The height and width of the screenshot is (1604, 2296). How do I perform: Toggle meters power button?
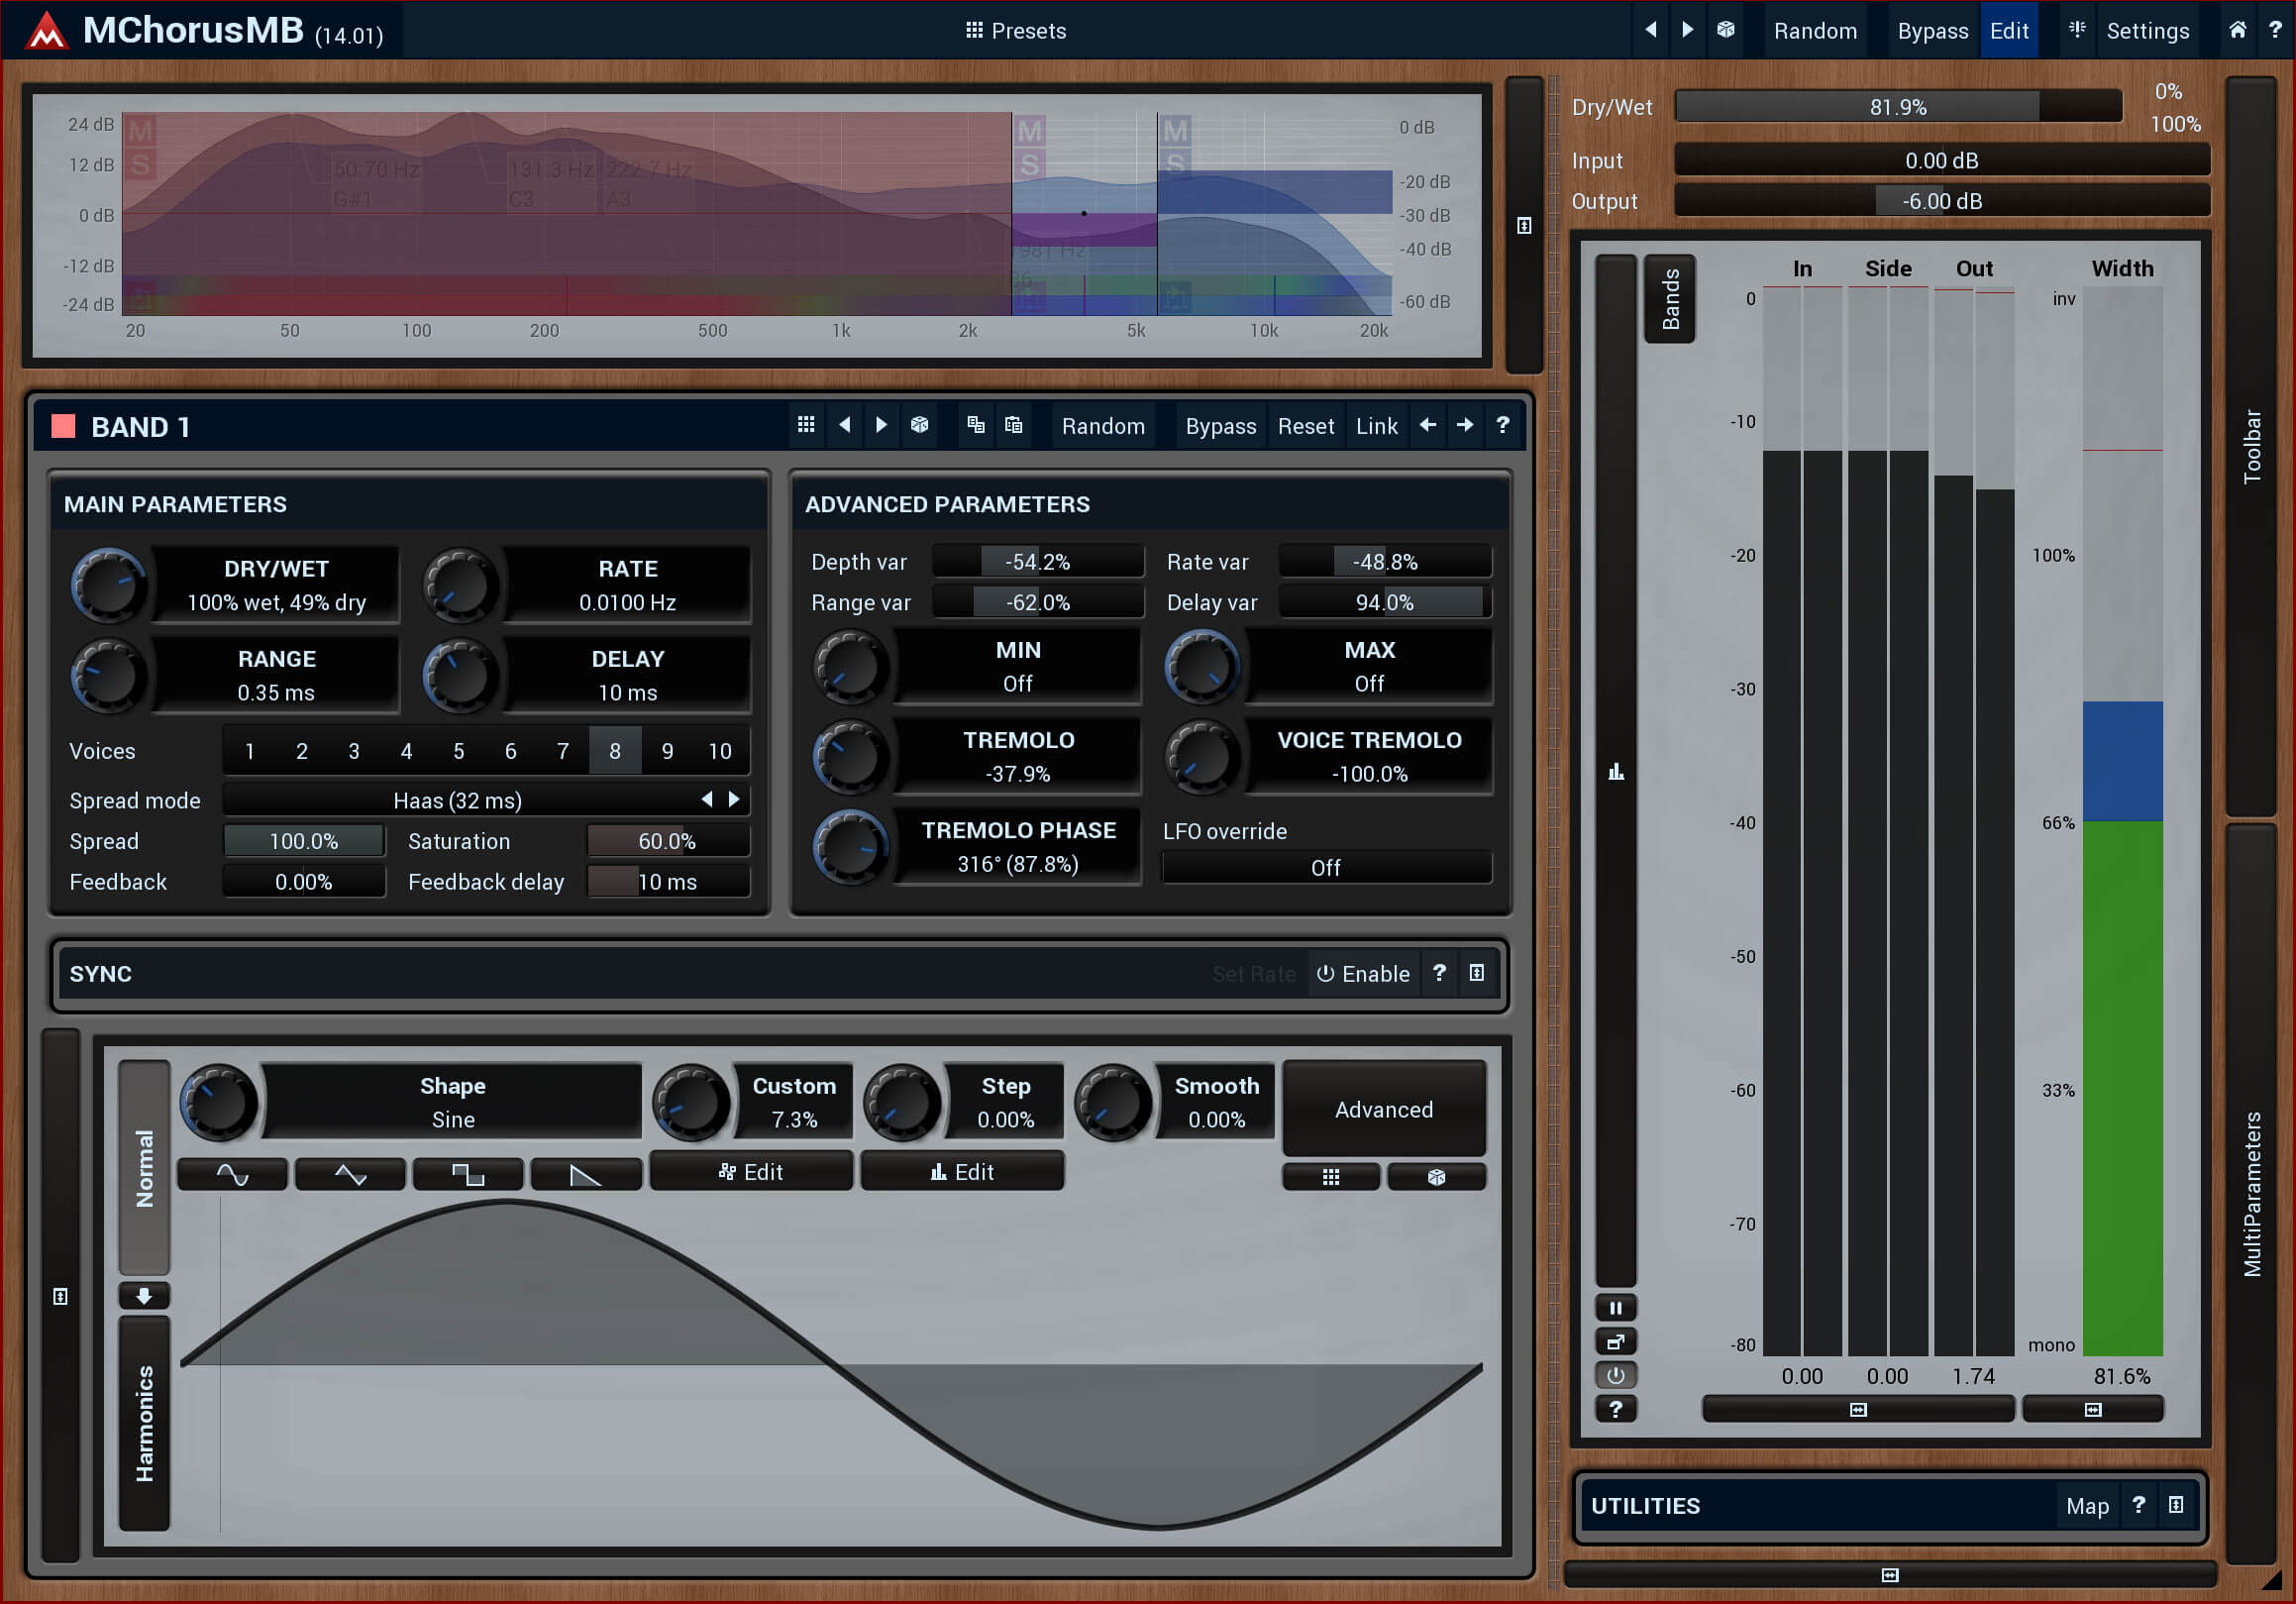click(1615, 1375)
